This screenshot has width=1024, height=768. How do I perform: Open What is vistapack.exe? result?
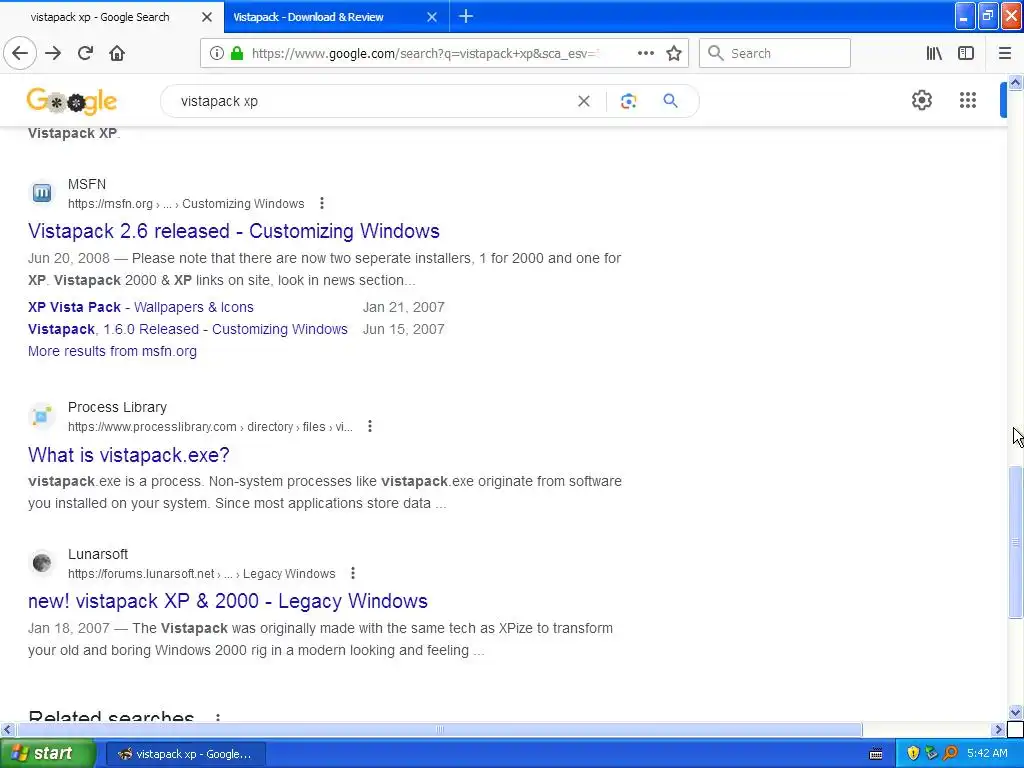pos(129,455)
